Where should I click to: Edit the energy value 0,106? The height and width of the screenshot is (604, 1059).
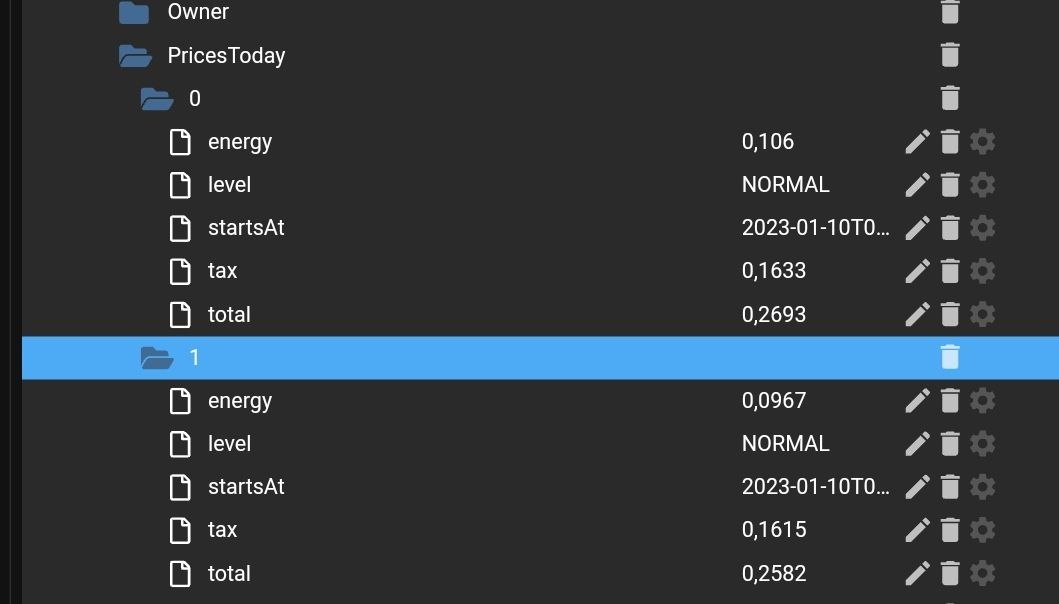(x=917, y=142)
